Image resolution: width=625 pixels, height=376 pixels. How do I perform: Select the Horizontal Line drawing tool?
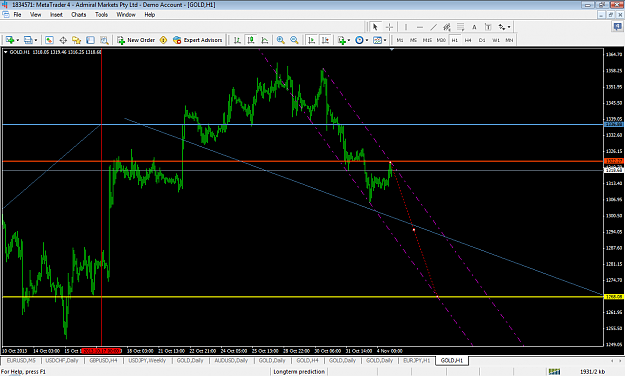point(420,27)
